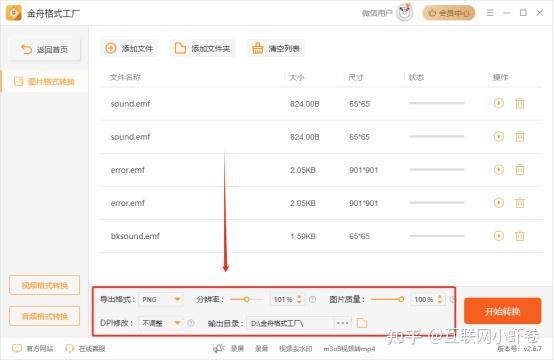Click the 在线客服 headset icon
554x360 pixels.
[x=70, y=349]
